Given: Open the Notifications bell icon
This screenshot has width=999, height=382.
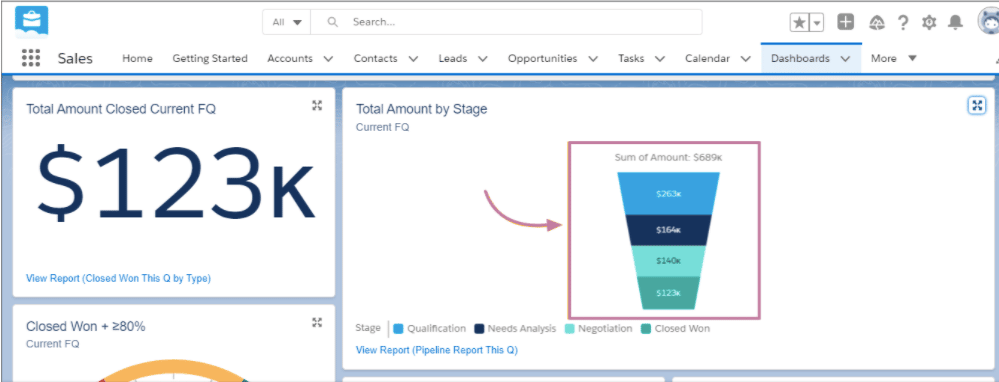Looking at the screenshot, I should (x=955, y=22).
